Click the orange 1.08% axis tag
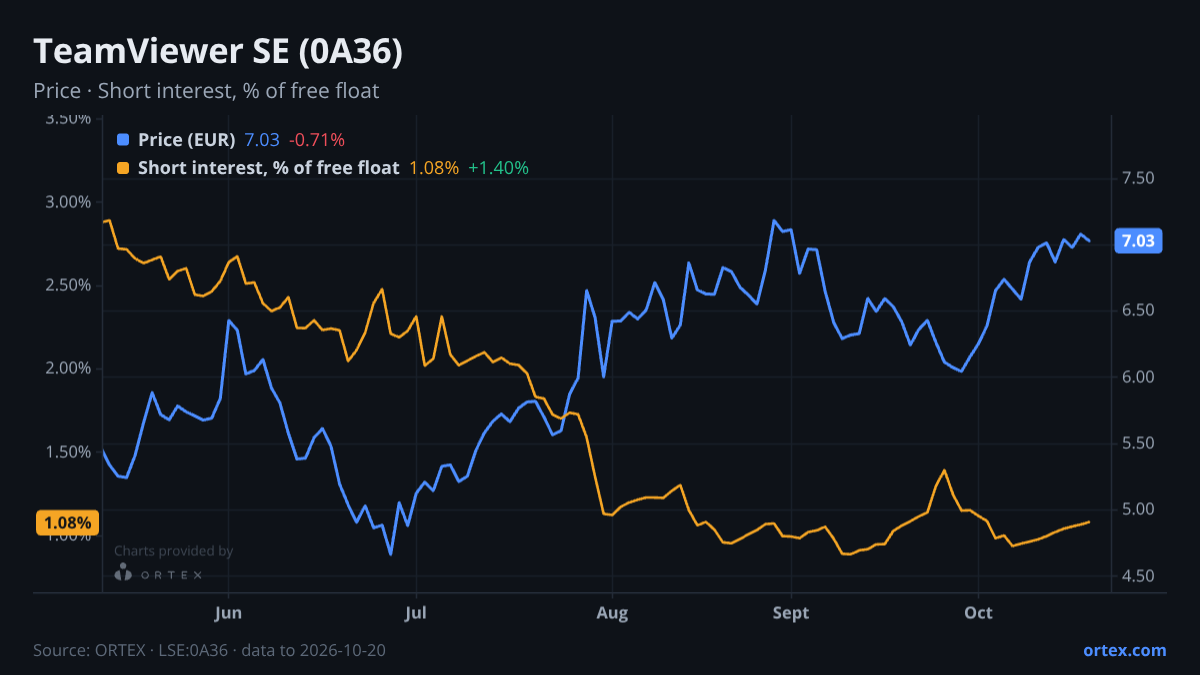 [x=69, y=522]
